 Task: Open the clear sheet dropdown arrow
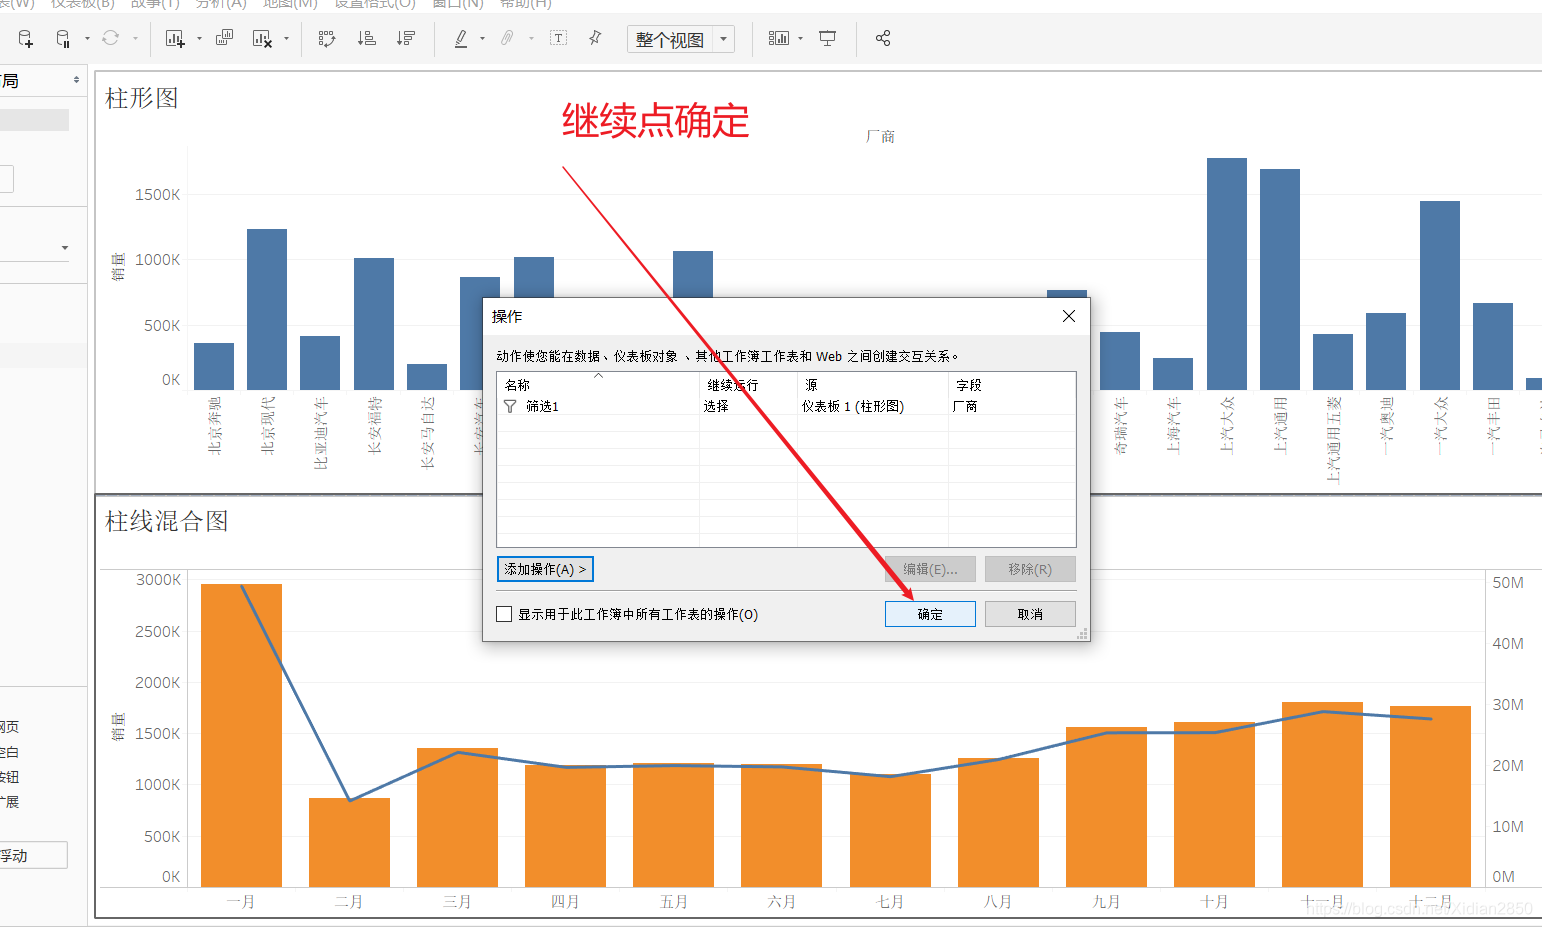point(286,39)
